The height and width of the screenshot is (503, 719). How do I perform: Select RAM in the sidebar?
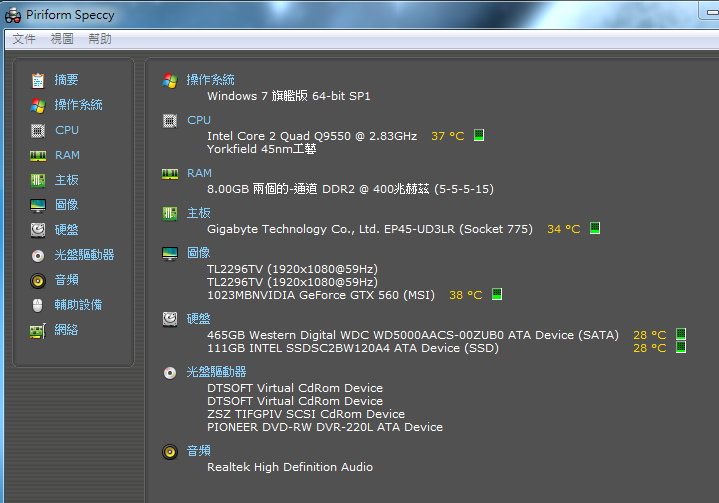pos(67,155)
